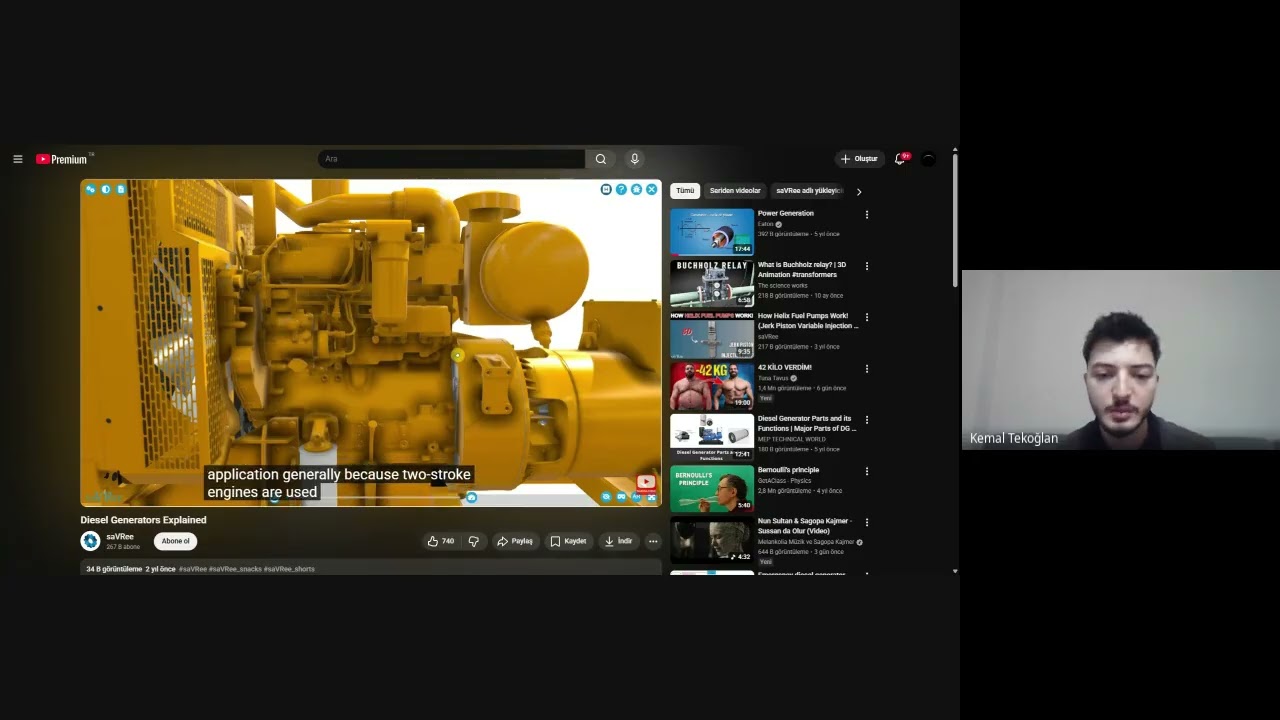Image resolution: width=1280 pixels, height=720 pixels.
Task: Click the document icon in the video overlay
Action: 121,189
